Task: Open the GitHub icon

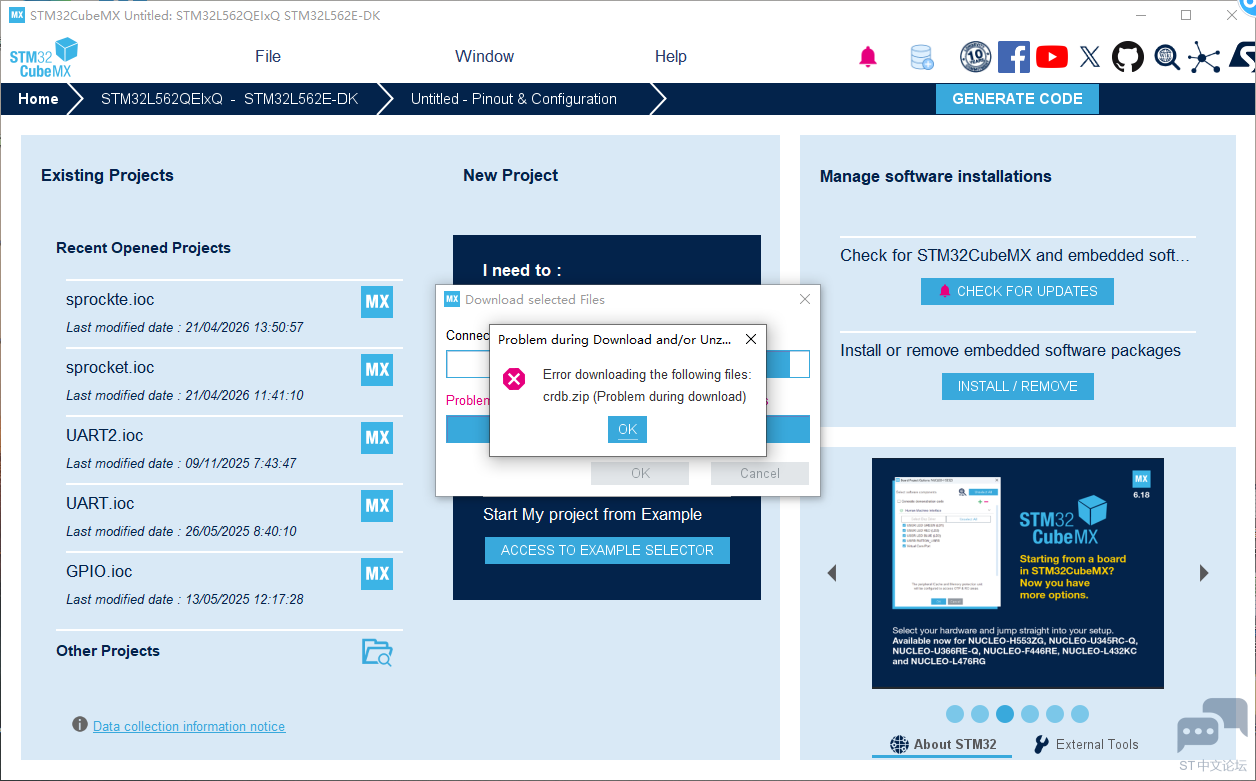Action: click(x=1128, y=56)
